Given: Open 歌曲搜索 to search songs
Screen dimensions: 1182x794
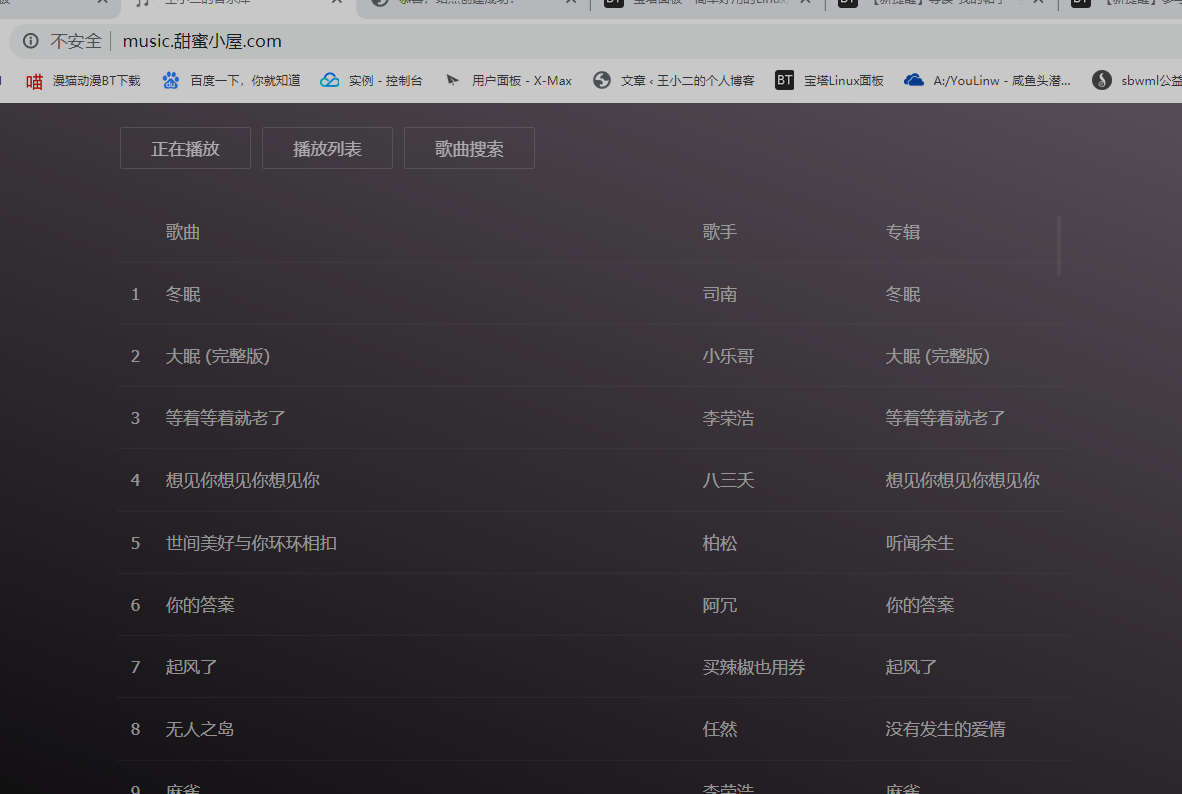Looking at the screenshot, I should point(469,147).
